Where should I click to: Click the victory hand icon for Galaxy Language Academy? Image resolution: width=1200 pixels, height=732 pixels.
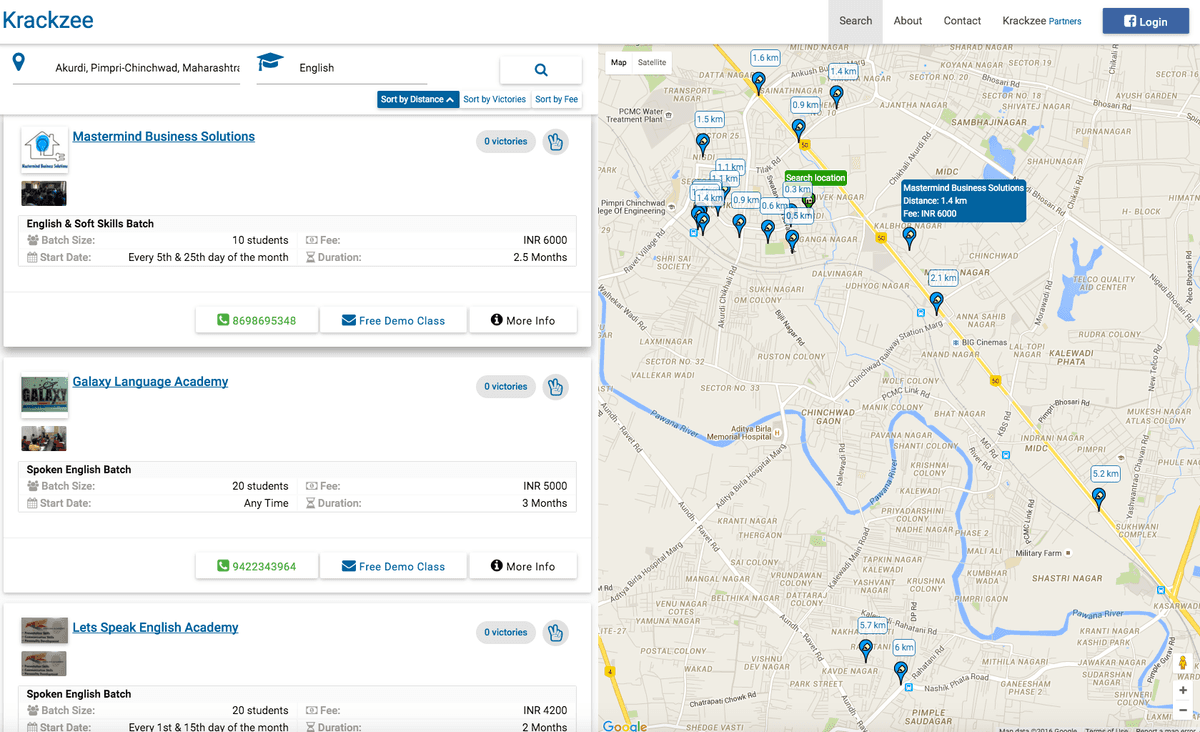tap(555, 387)
